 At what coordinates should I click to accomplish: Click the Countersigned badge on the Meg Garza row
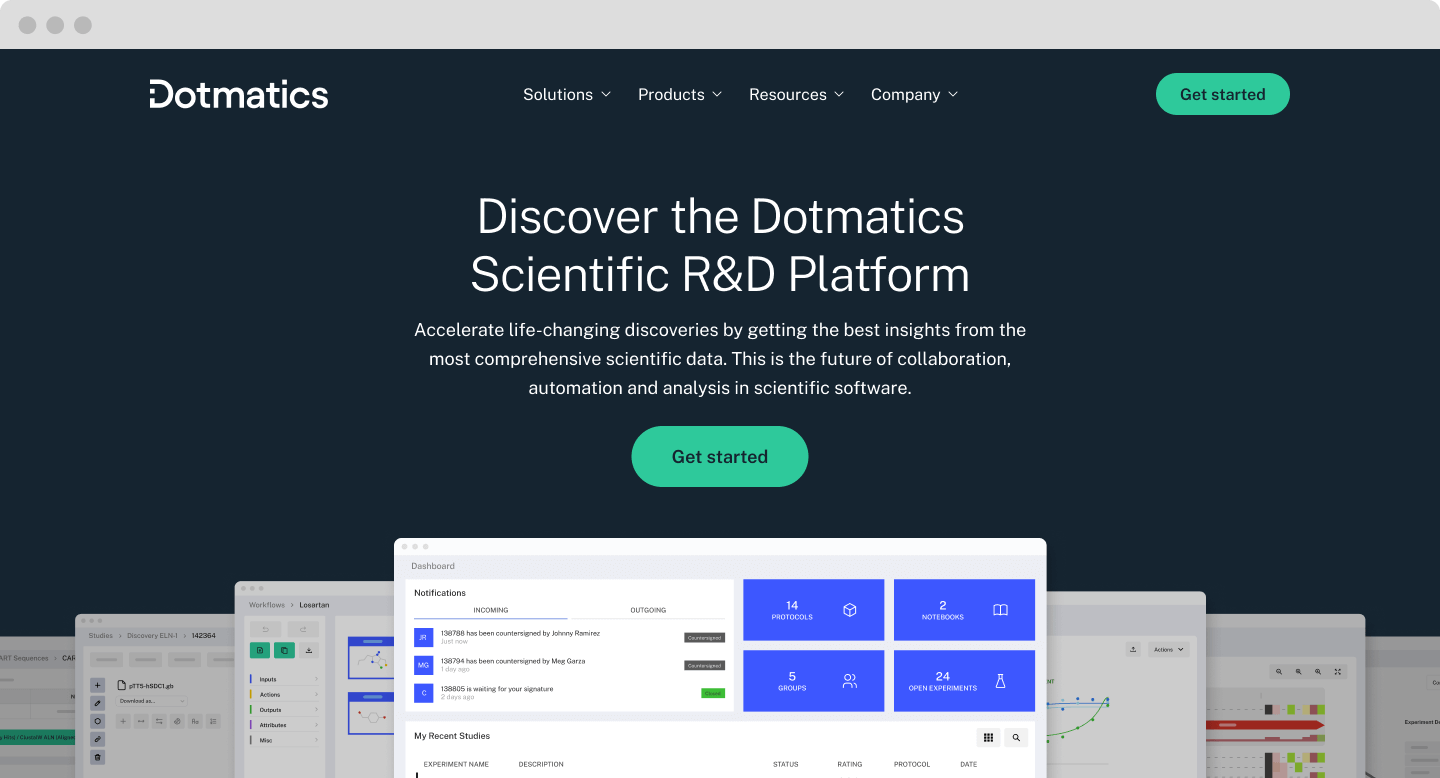click(704, 665)
